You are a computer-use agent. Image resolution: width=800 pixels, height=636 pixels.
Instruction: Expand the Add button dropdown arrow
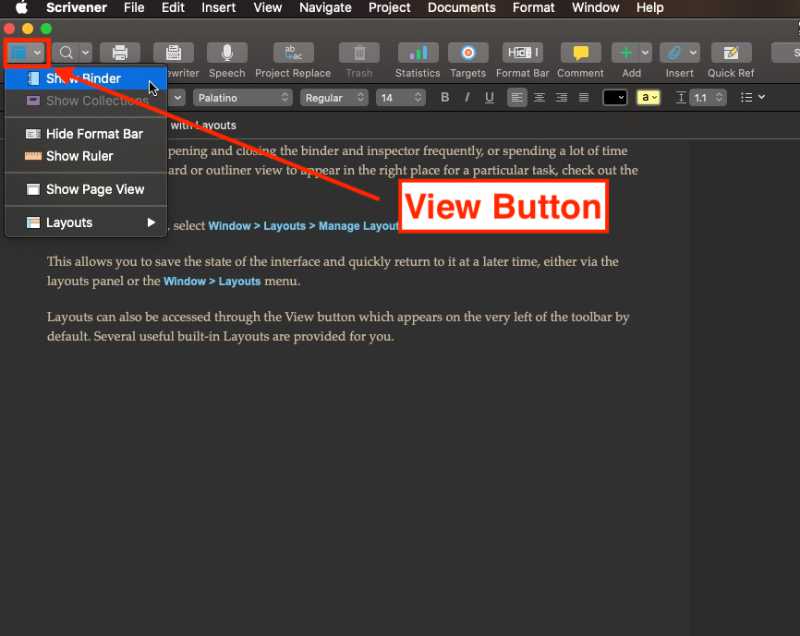coord(645,53)
